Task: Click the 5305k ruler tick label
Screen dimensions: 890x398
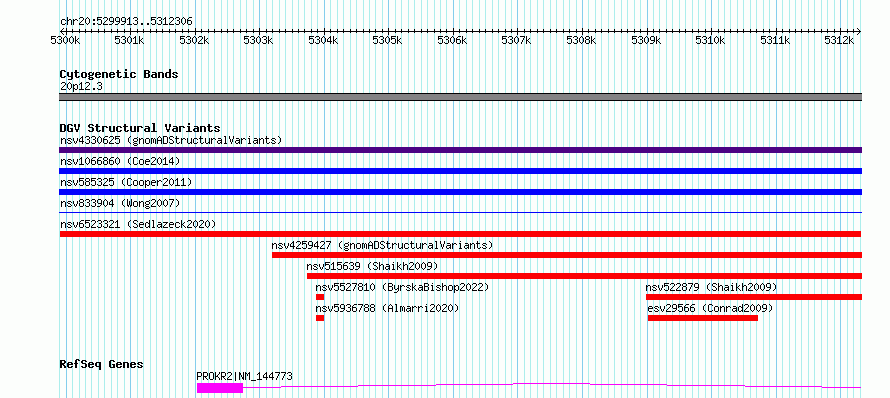Action: 388,40
